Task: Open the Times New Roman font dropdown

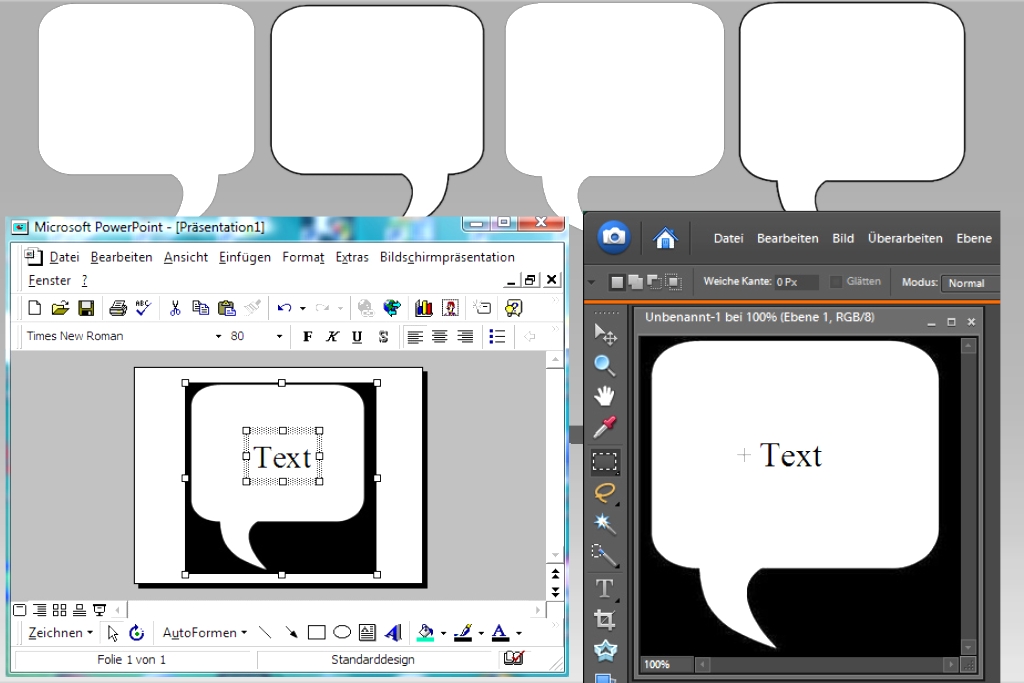Action: point(218,337)
